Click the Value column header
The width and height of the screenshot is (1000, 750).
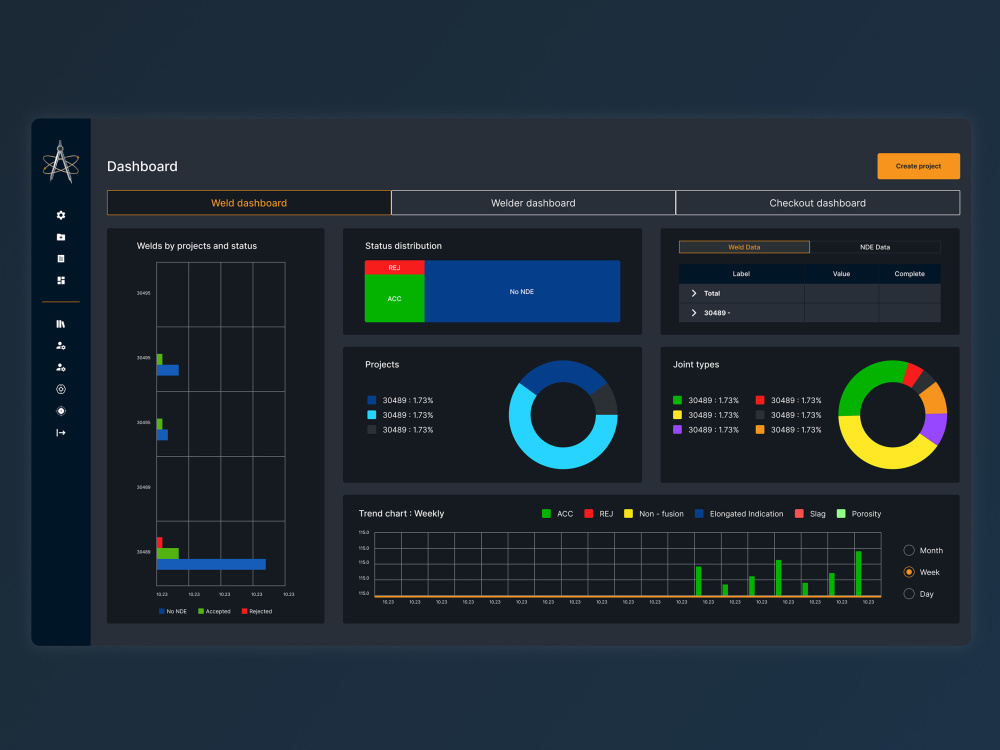click(x=841, y=274)
